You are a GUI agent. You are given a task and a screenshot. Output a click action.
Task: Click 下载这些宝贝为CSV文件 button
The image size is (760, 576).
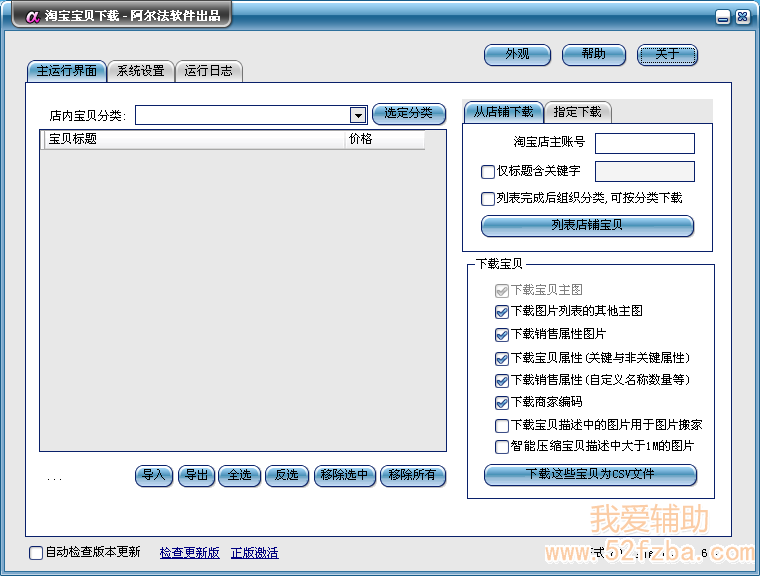(x=590, y=475)
